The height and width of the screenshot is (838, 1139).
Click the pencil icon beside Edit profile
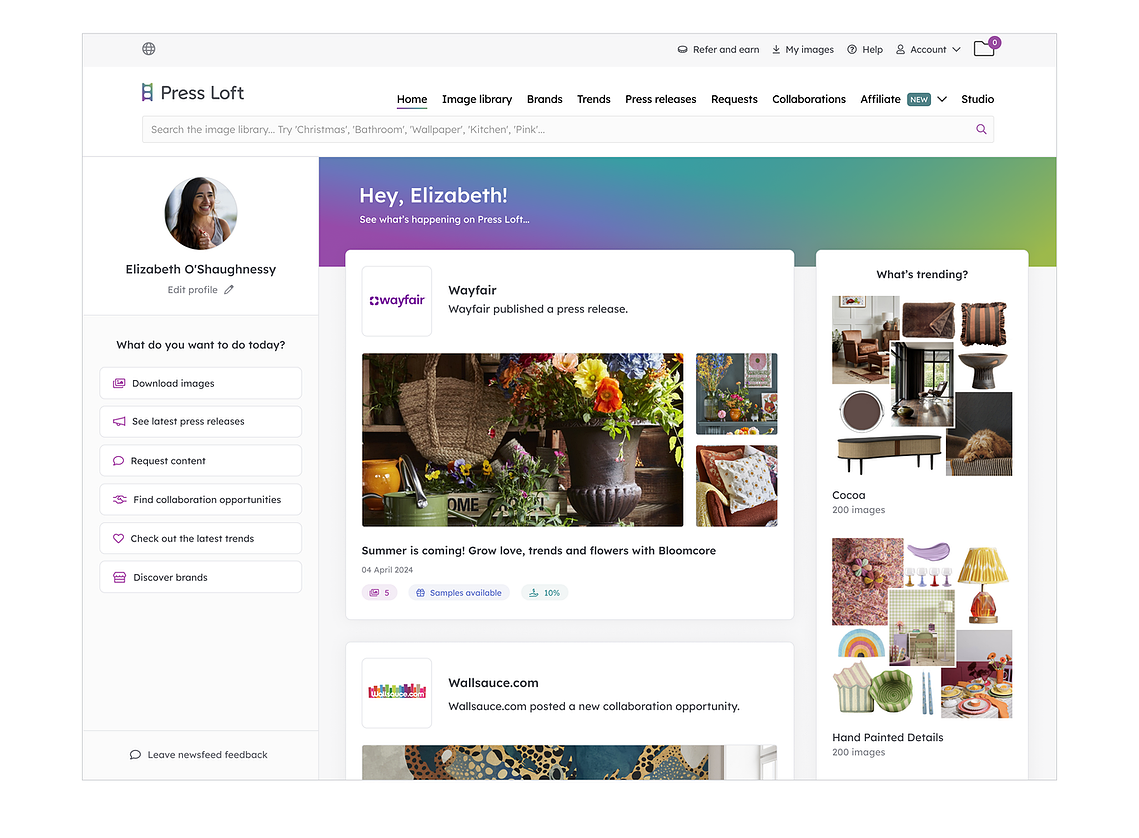[229, 290]
